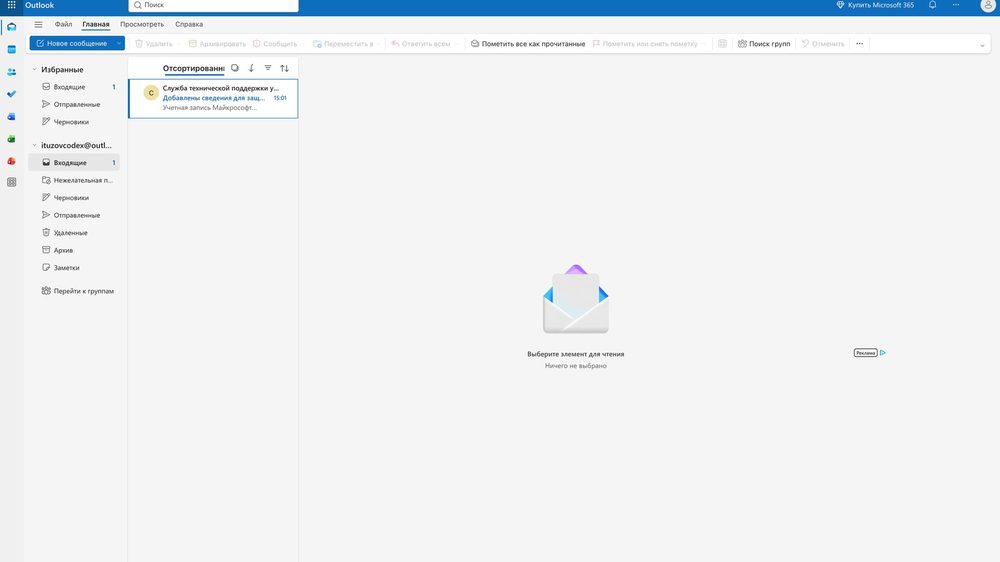1000x562 pixels.
Task: Toggle the navigation pane hamburger icon
Action: point(38,24)
